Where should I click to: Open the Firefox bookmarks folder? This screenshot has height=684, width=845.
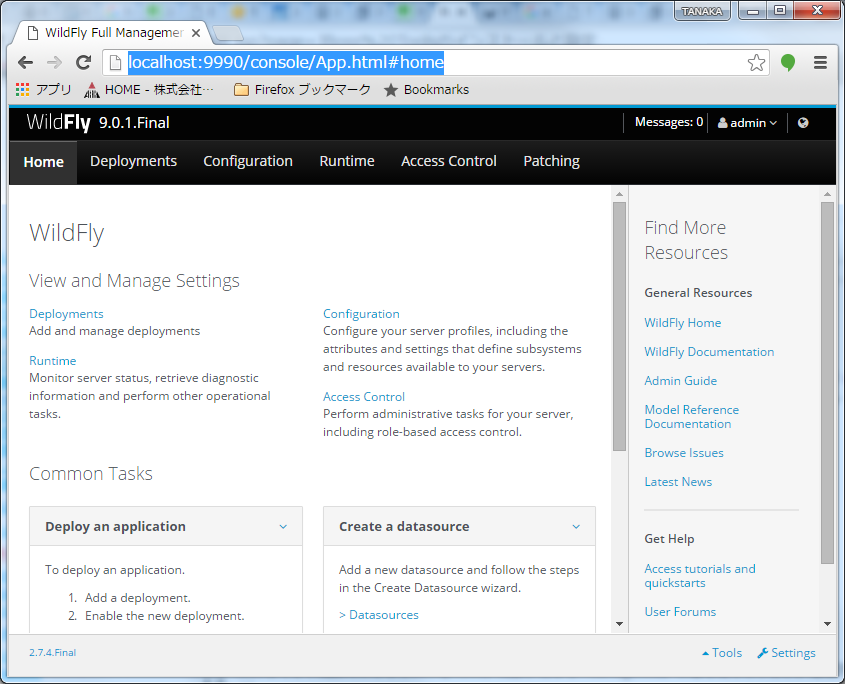pyautogui.click(x=302, y=89)
